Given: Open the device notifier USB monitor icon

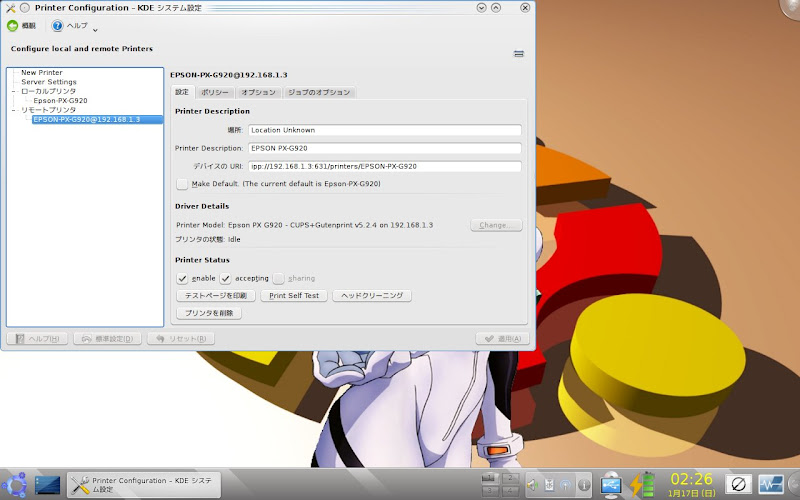Looking at the screenshot, I should pos(611,485).
